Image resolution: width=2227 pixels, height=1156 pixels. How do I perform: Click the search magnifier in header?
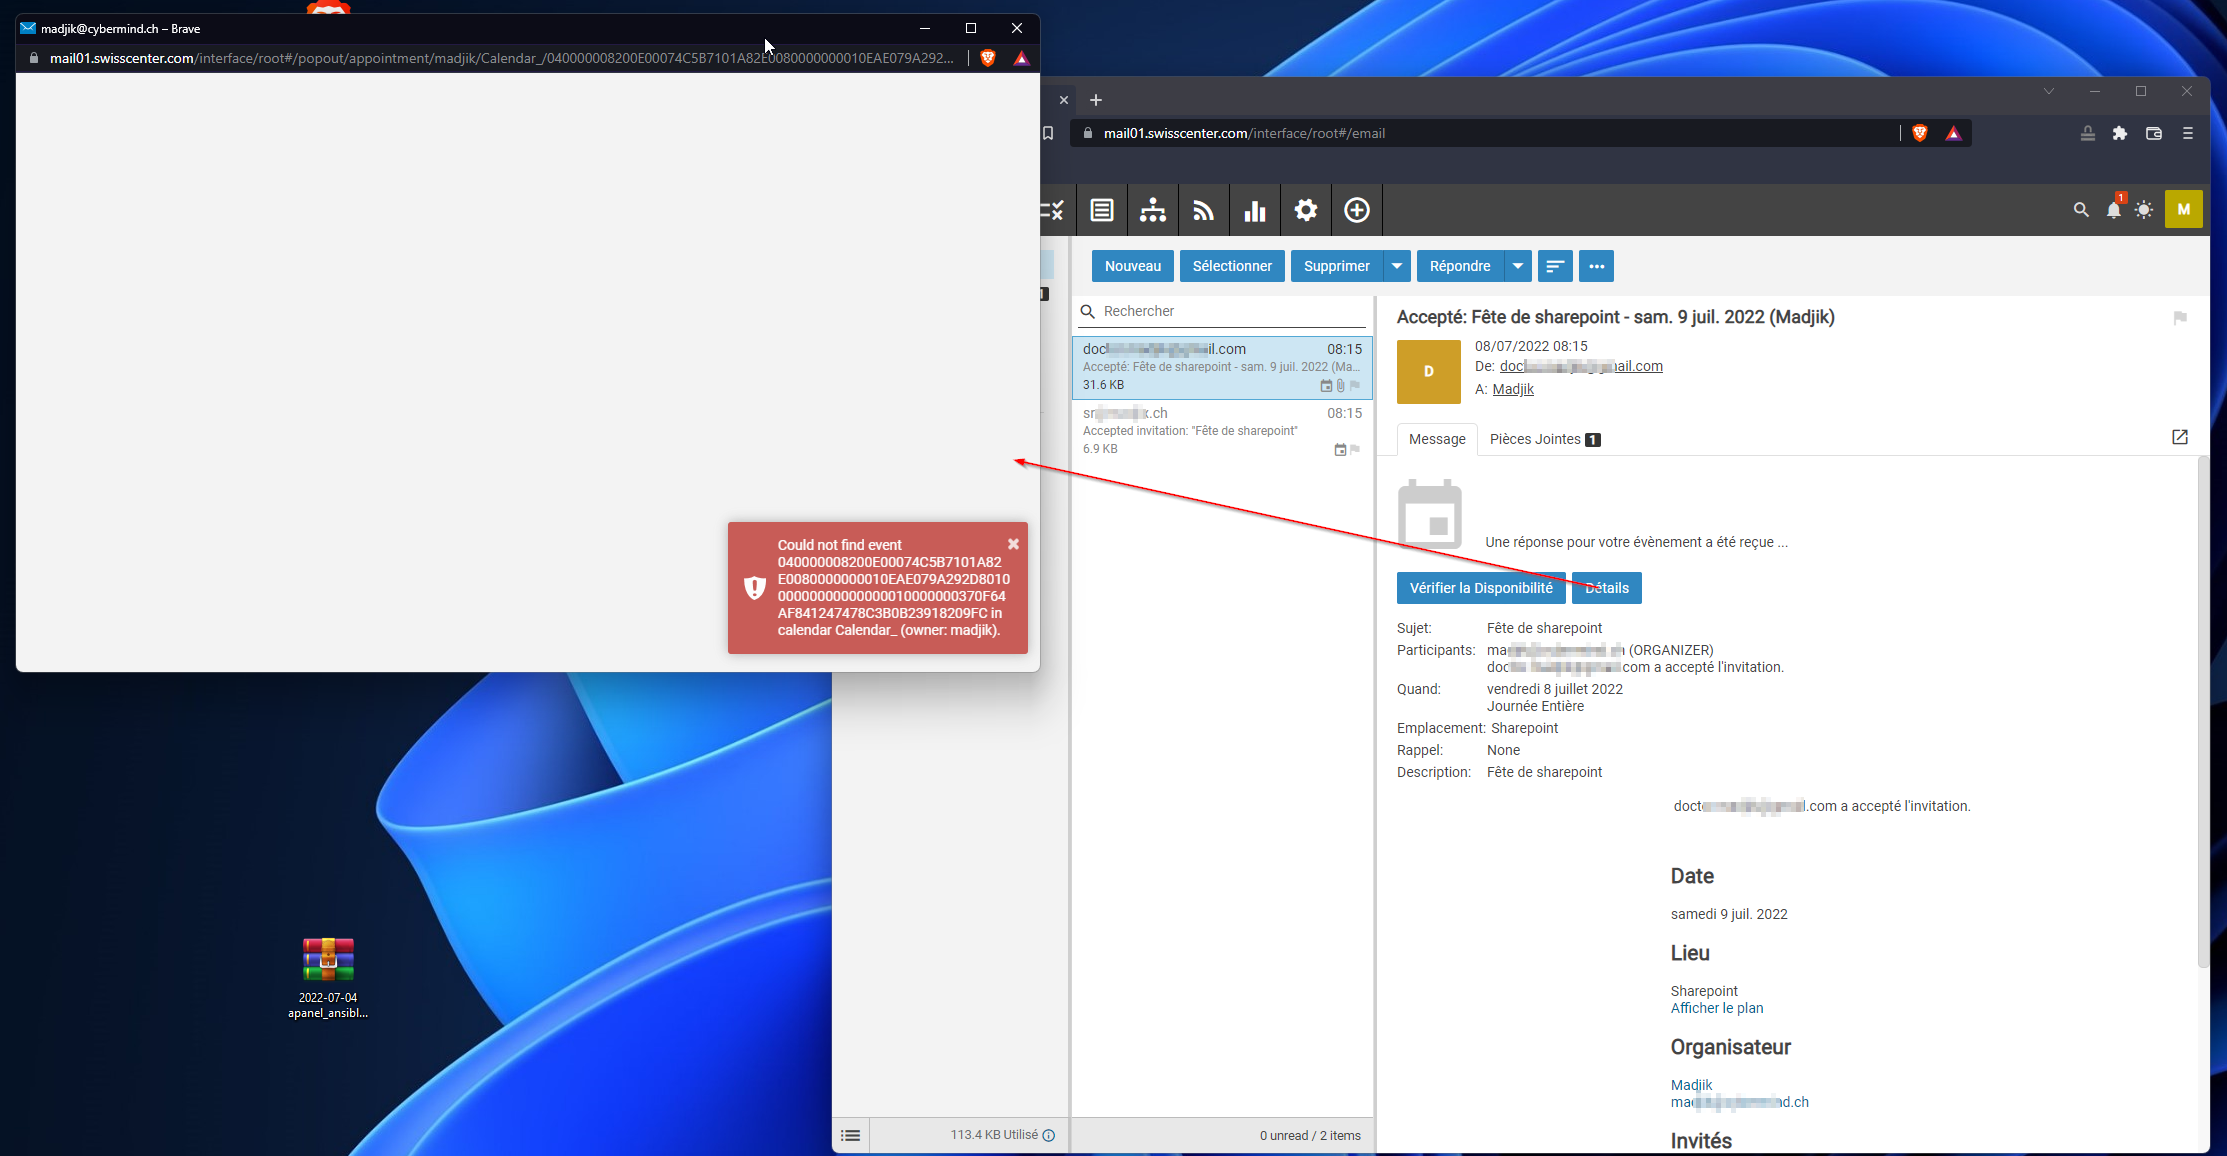tap(2081, 210)
